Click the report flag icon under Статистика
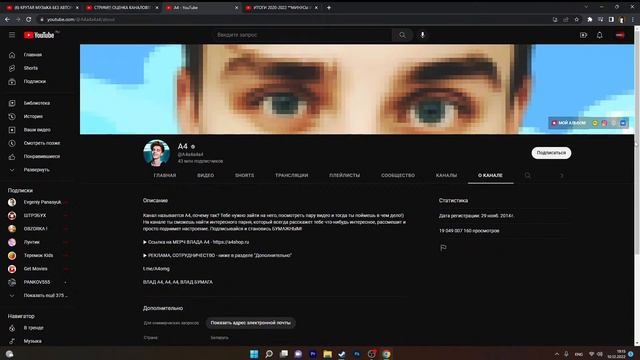Screen dimensions: 640x360 point(443,247)
